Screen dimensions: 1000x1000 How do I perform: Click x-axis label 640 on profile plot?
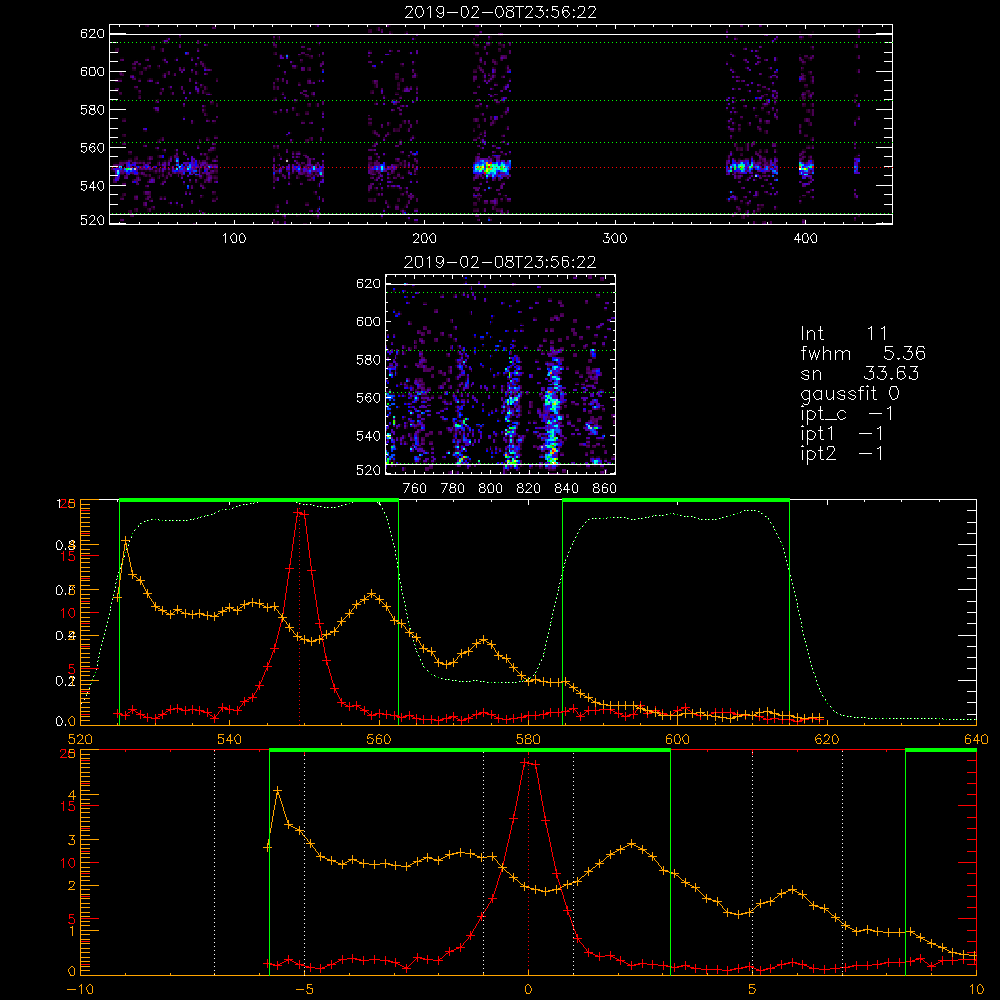(x=976, y=739)
